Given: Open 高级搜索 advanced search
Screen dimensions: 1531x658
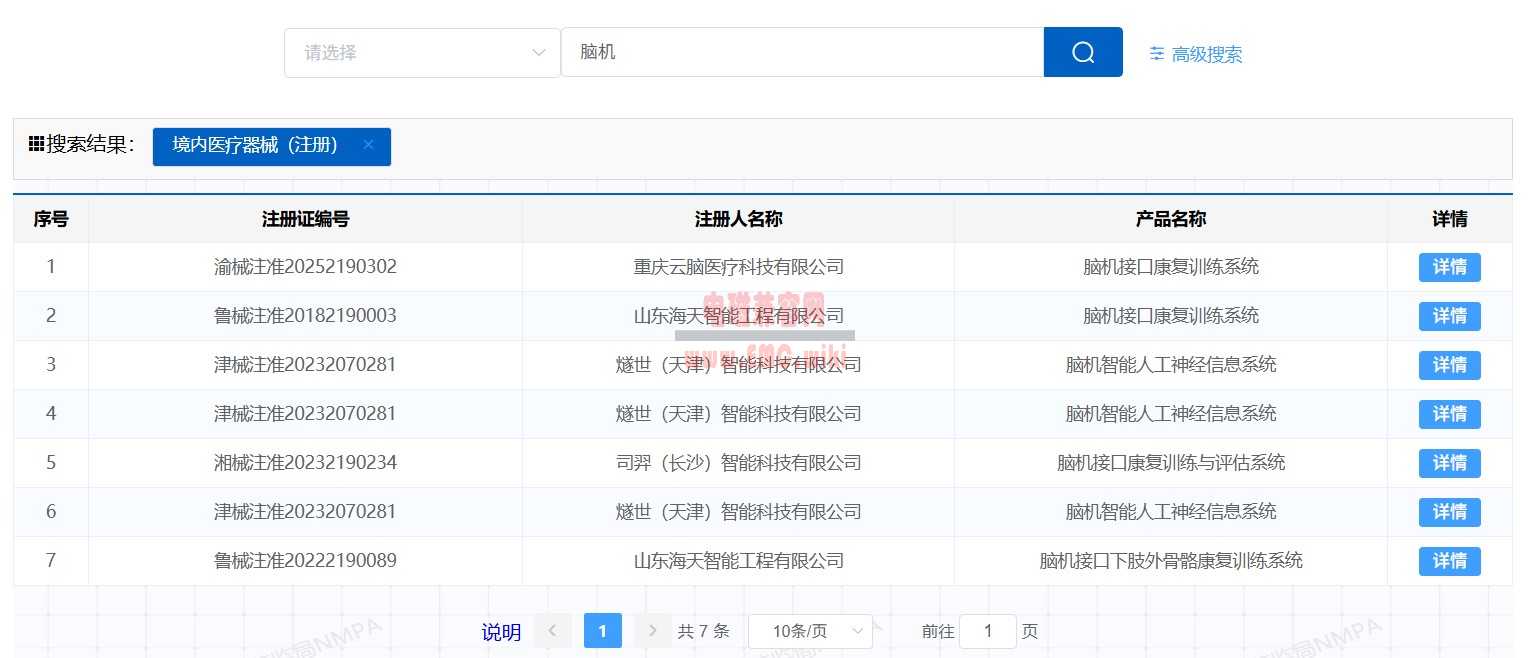Looking at the screenshot, I should [x=1196, y=54].
